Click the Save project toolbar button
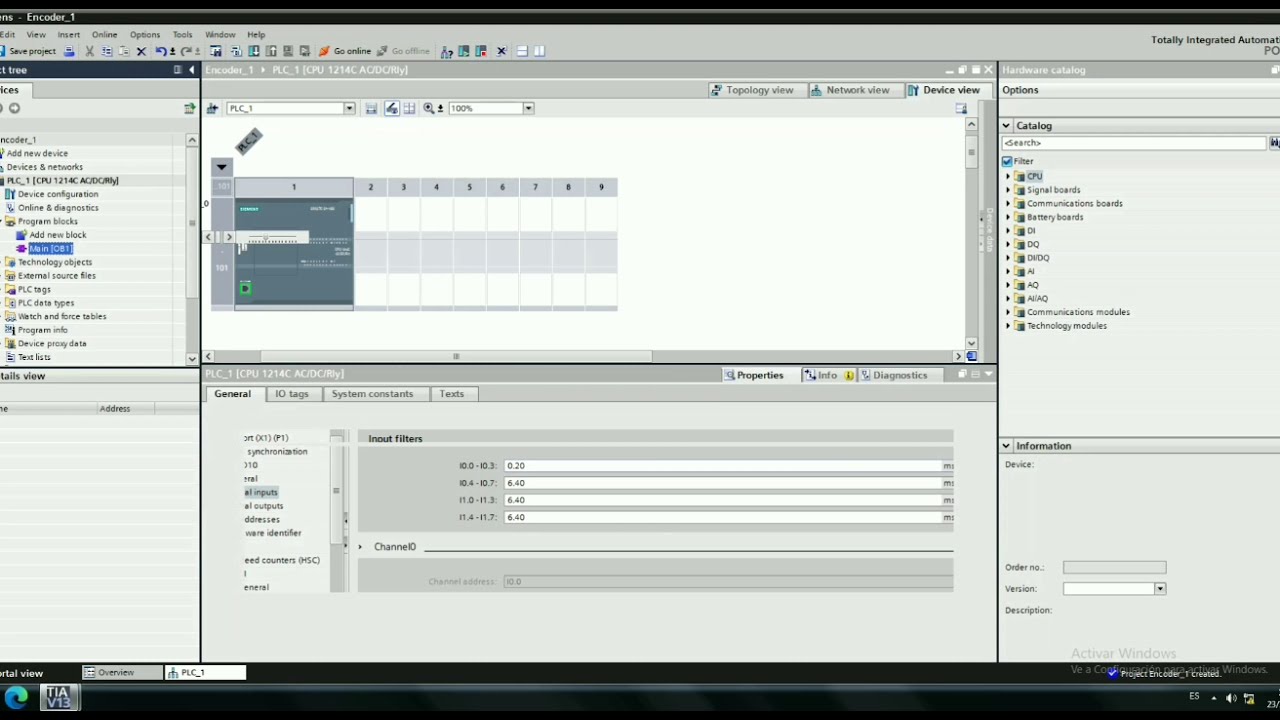The width and height of the screenshot is (1280, 720). pos(29,51)
